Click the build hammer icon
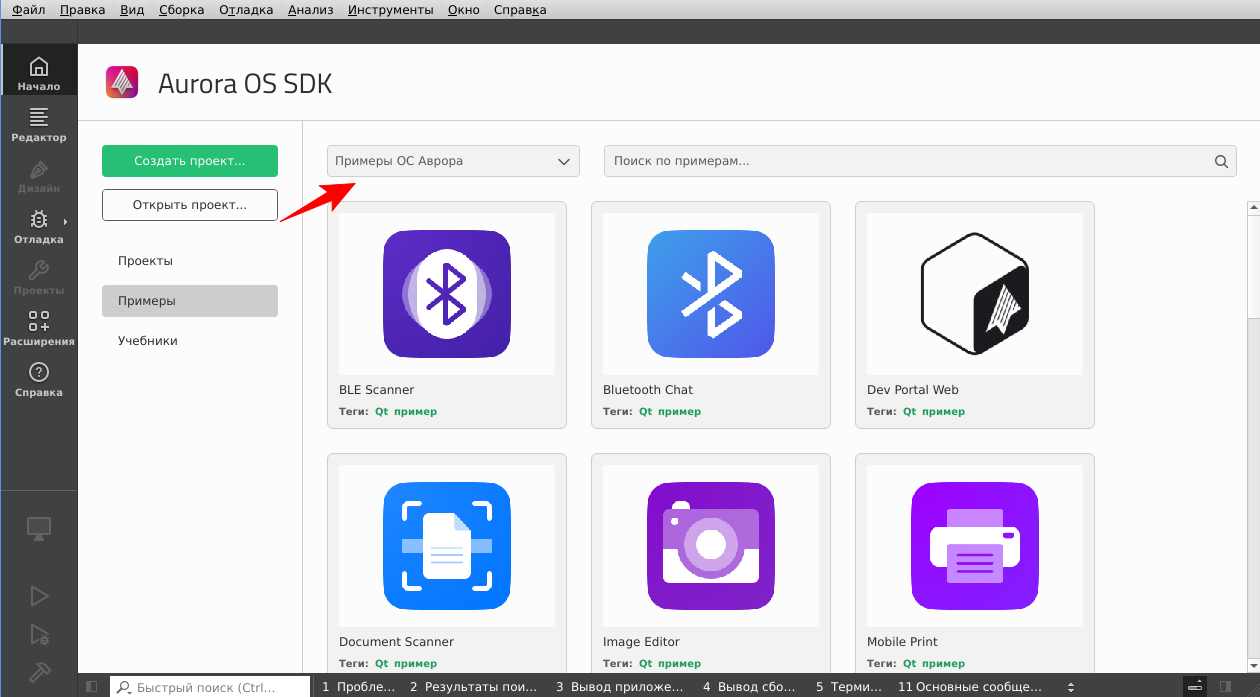 pyautogui.click(x=39, y=671)
